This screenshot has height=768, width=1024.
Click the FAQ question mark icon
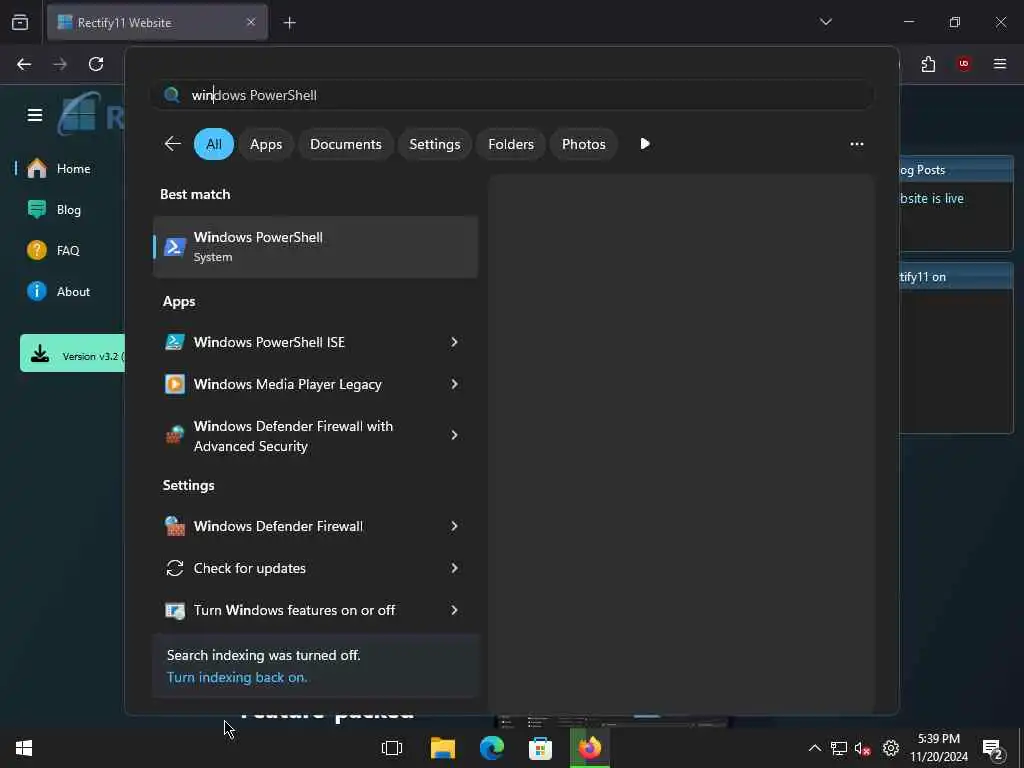point(37,251)
